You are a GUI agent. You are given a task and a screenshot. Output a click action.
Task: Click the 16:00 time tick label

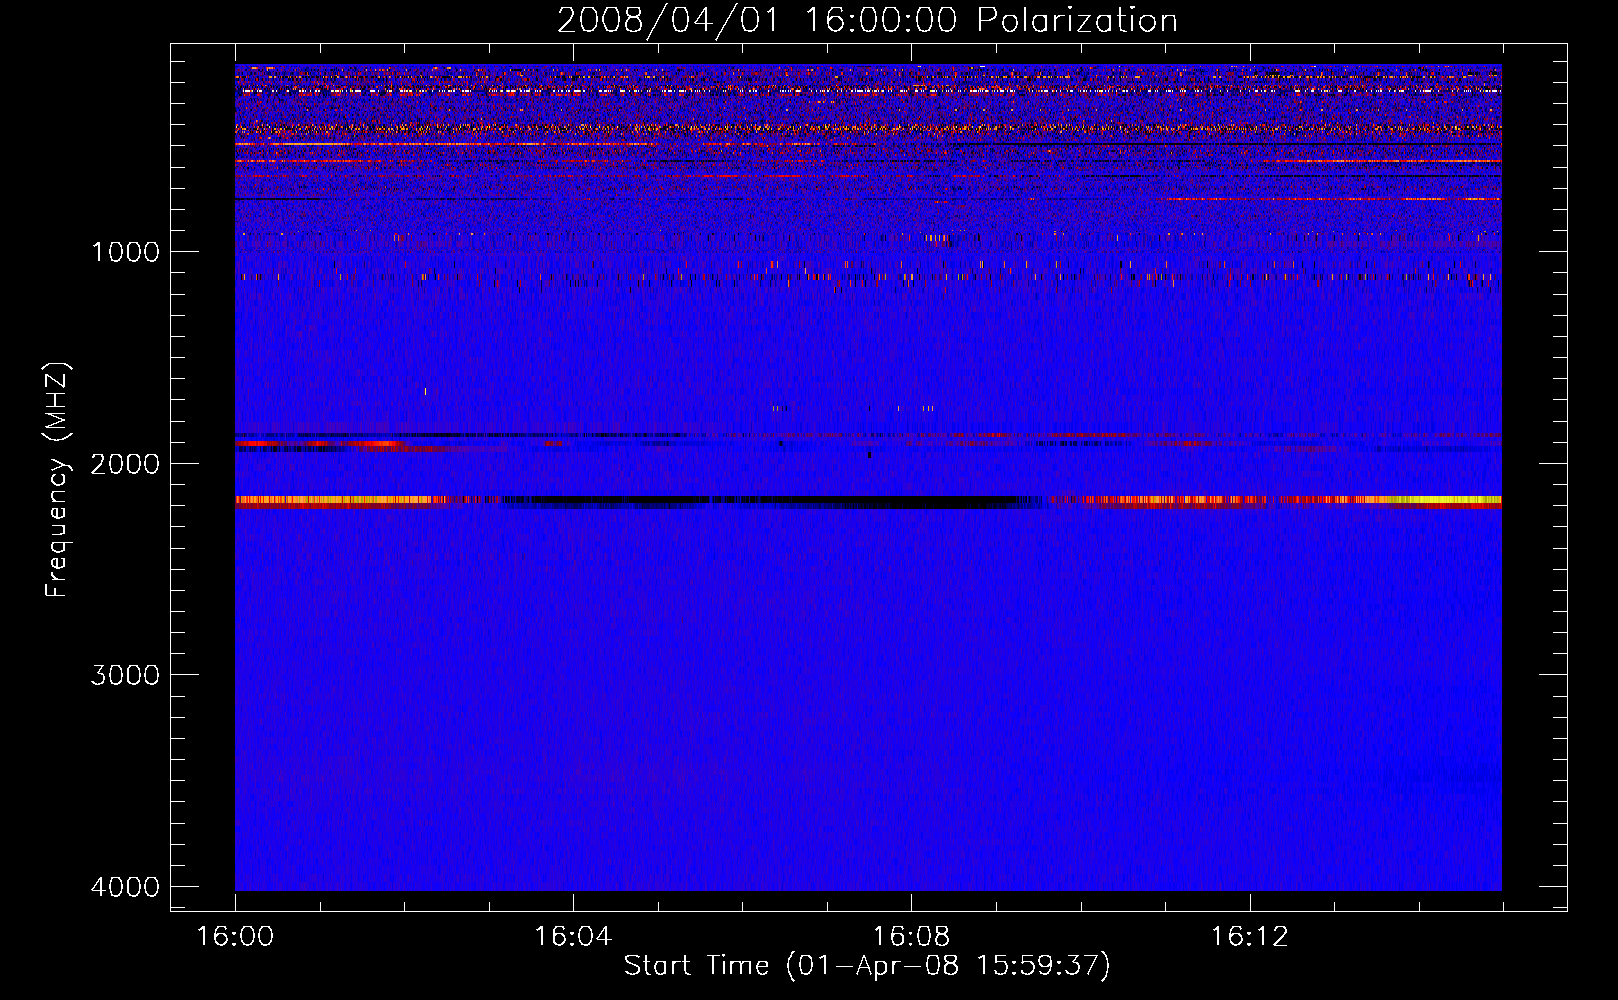click(235, 936)
